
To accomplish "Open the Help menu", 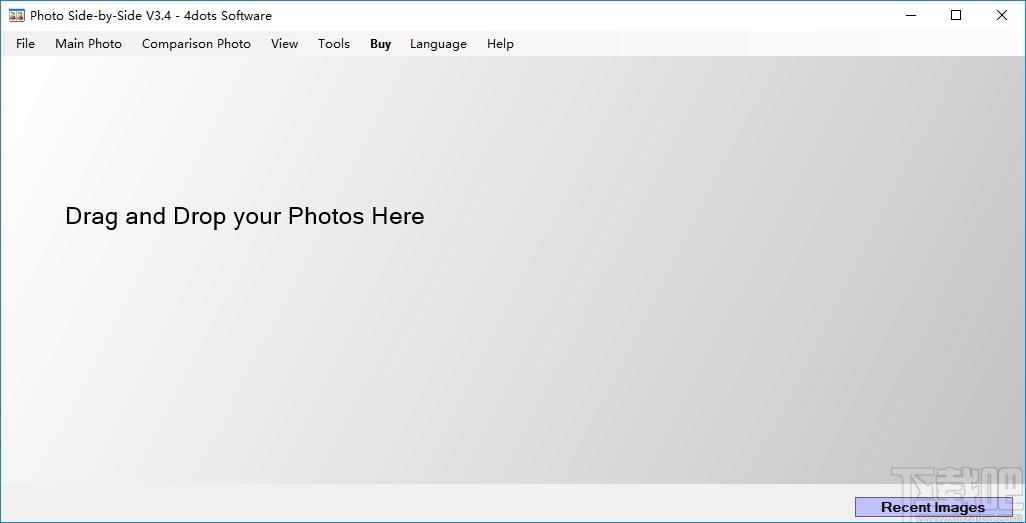I will pyautogui.click(x=500, y=44).
